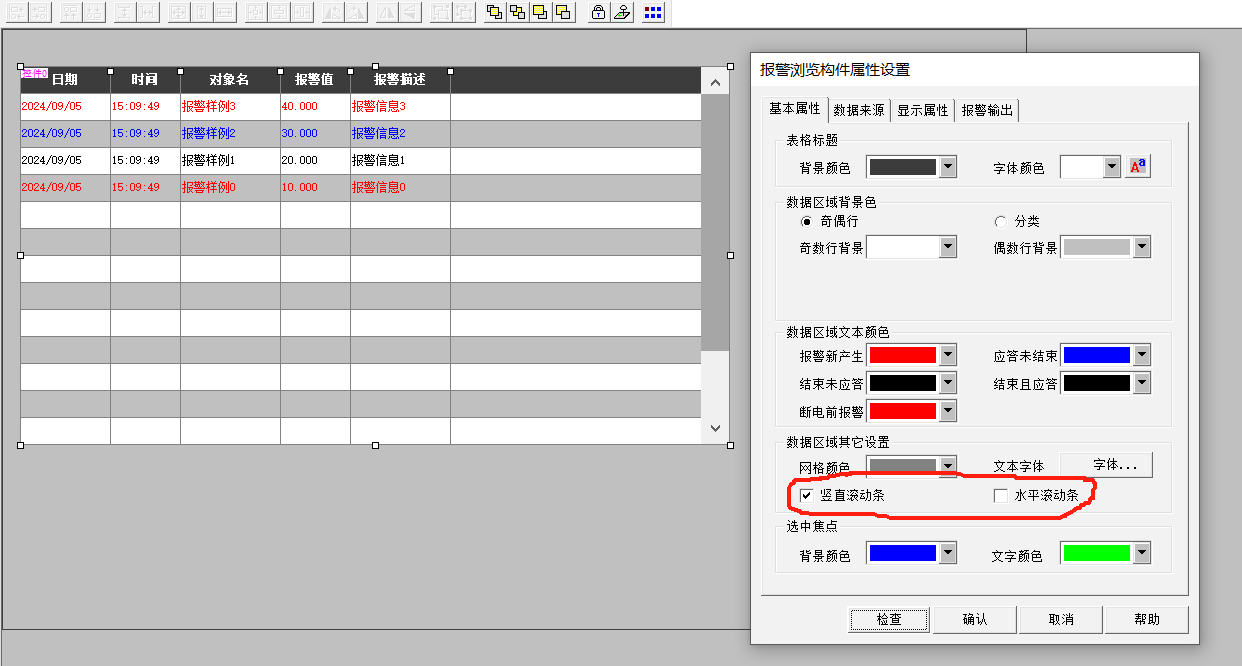Image resolution: width=1242 pixels, height=666 pixels.
Task: Click the green 文字颜色 color swatch
Action: 1096,554
